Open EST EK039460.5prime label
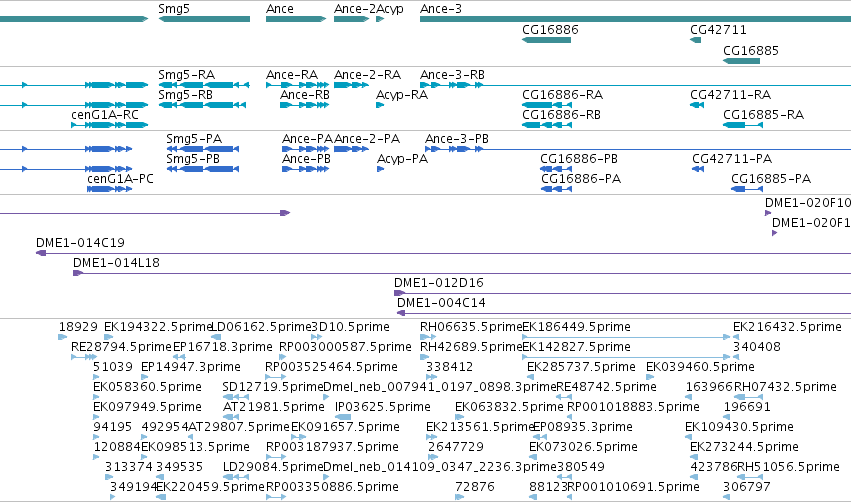This screenshot has width=851, height=502. point(700,366)
